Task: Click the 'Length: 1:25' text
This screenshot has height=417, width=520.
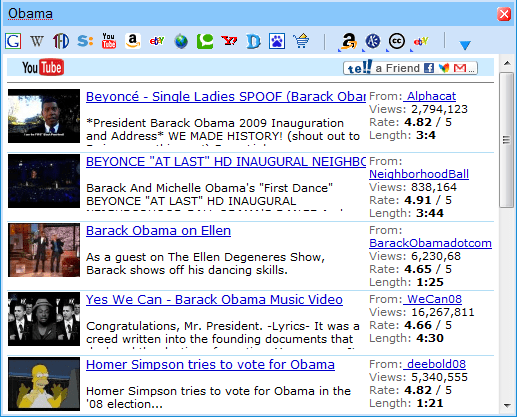Action: click(406, 282)
